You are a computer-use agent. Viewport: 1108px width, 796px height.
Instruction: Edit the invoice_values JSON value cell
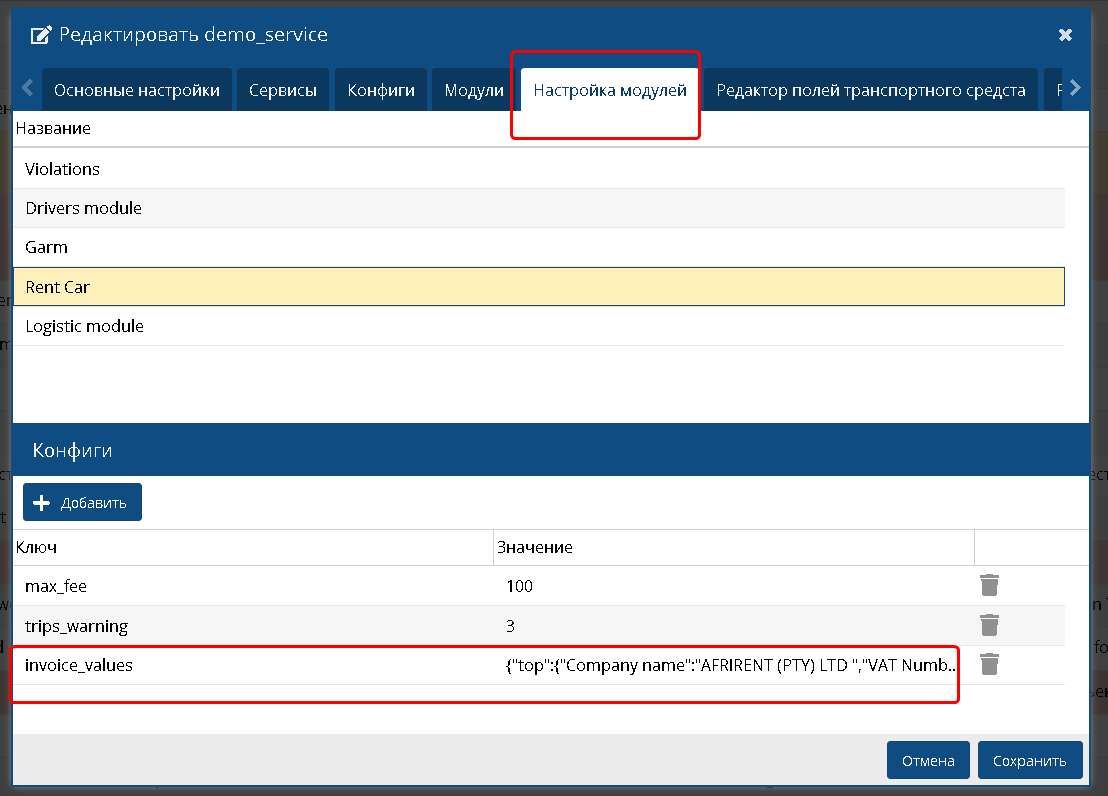(x=730, y=665)
